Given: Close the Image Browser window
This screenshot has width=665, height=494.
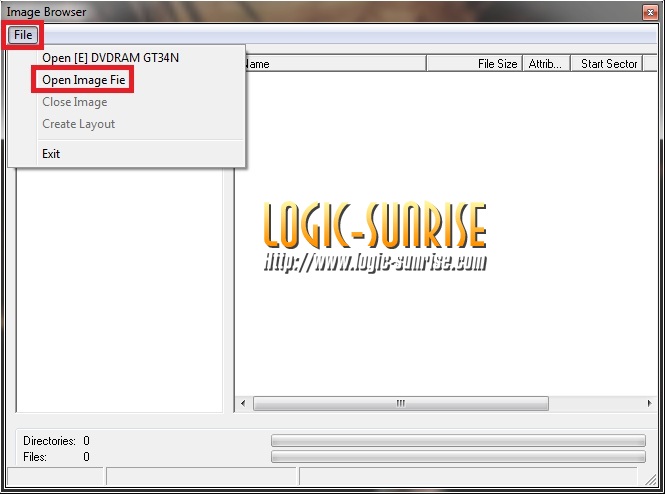Looking at the screenshot, I should click(x=650, y=12).
